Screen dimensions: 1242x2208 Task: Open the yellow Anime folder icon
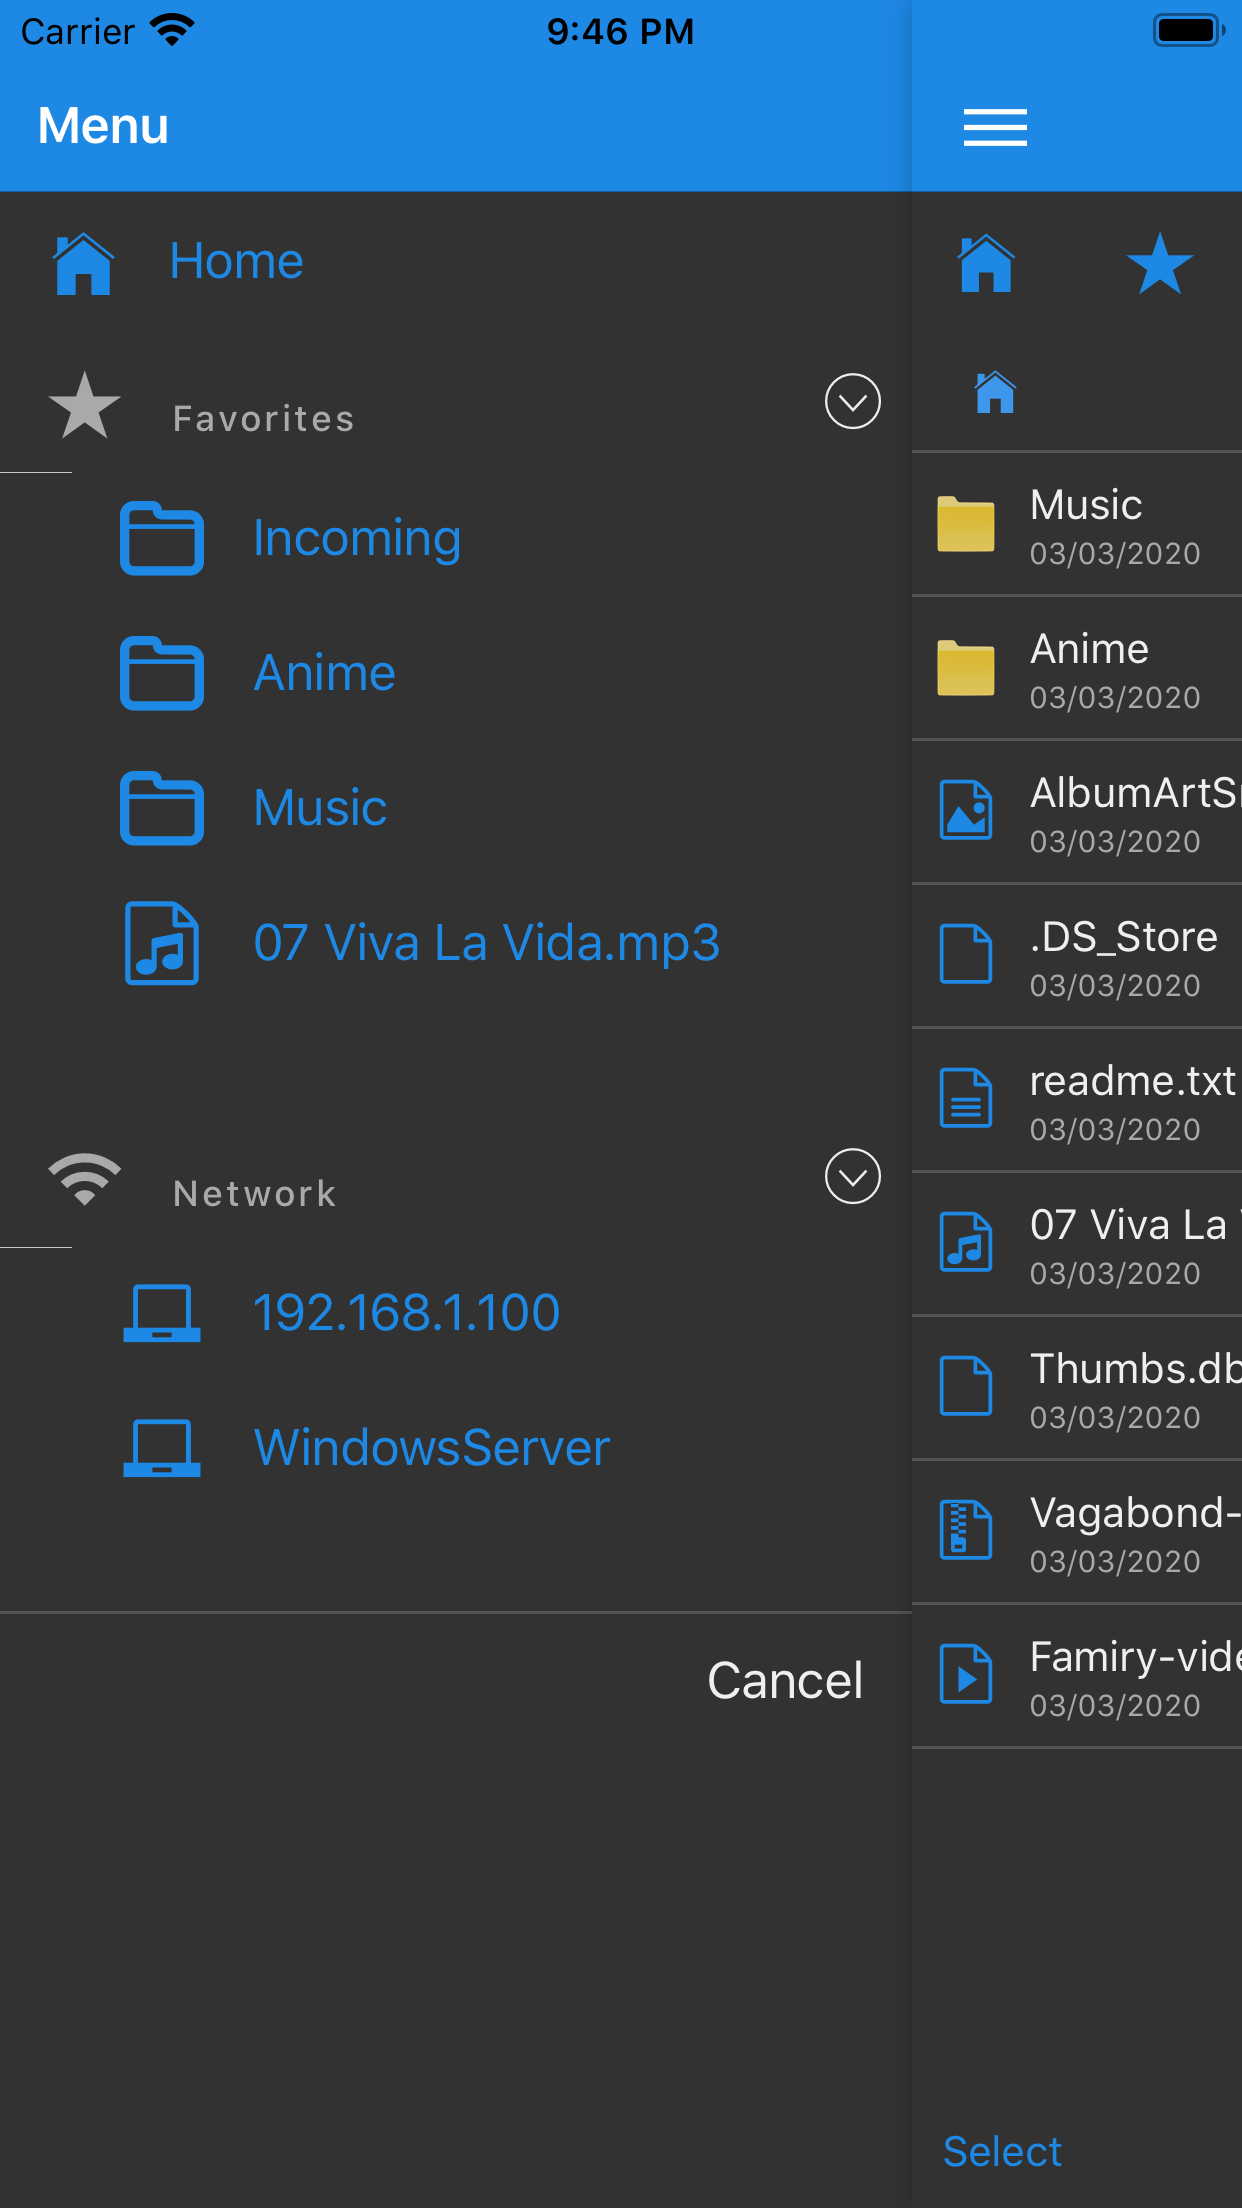[965, 668]
